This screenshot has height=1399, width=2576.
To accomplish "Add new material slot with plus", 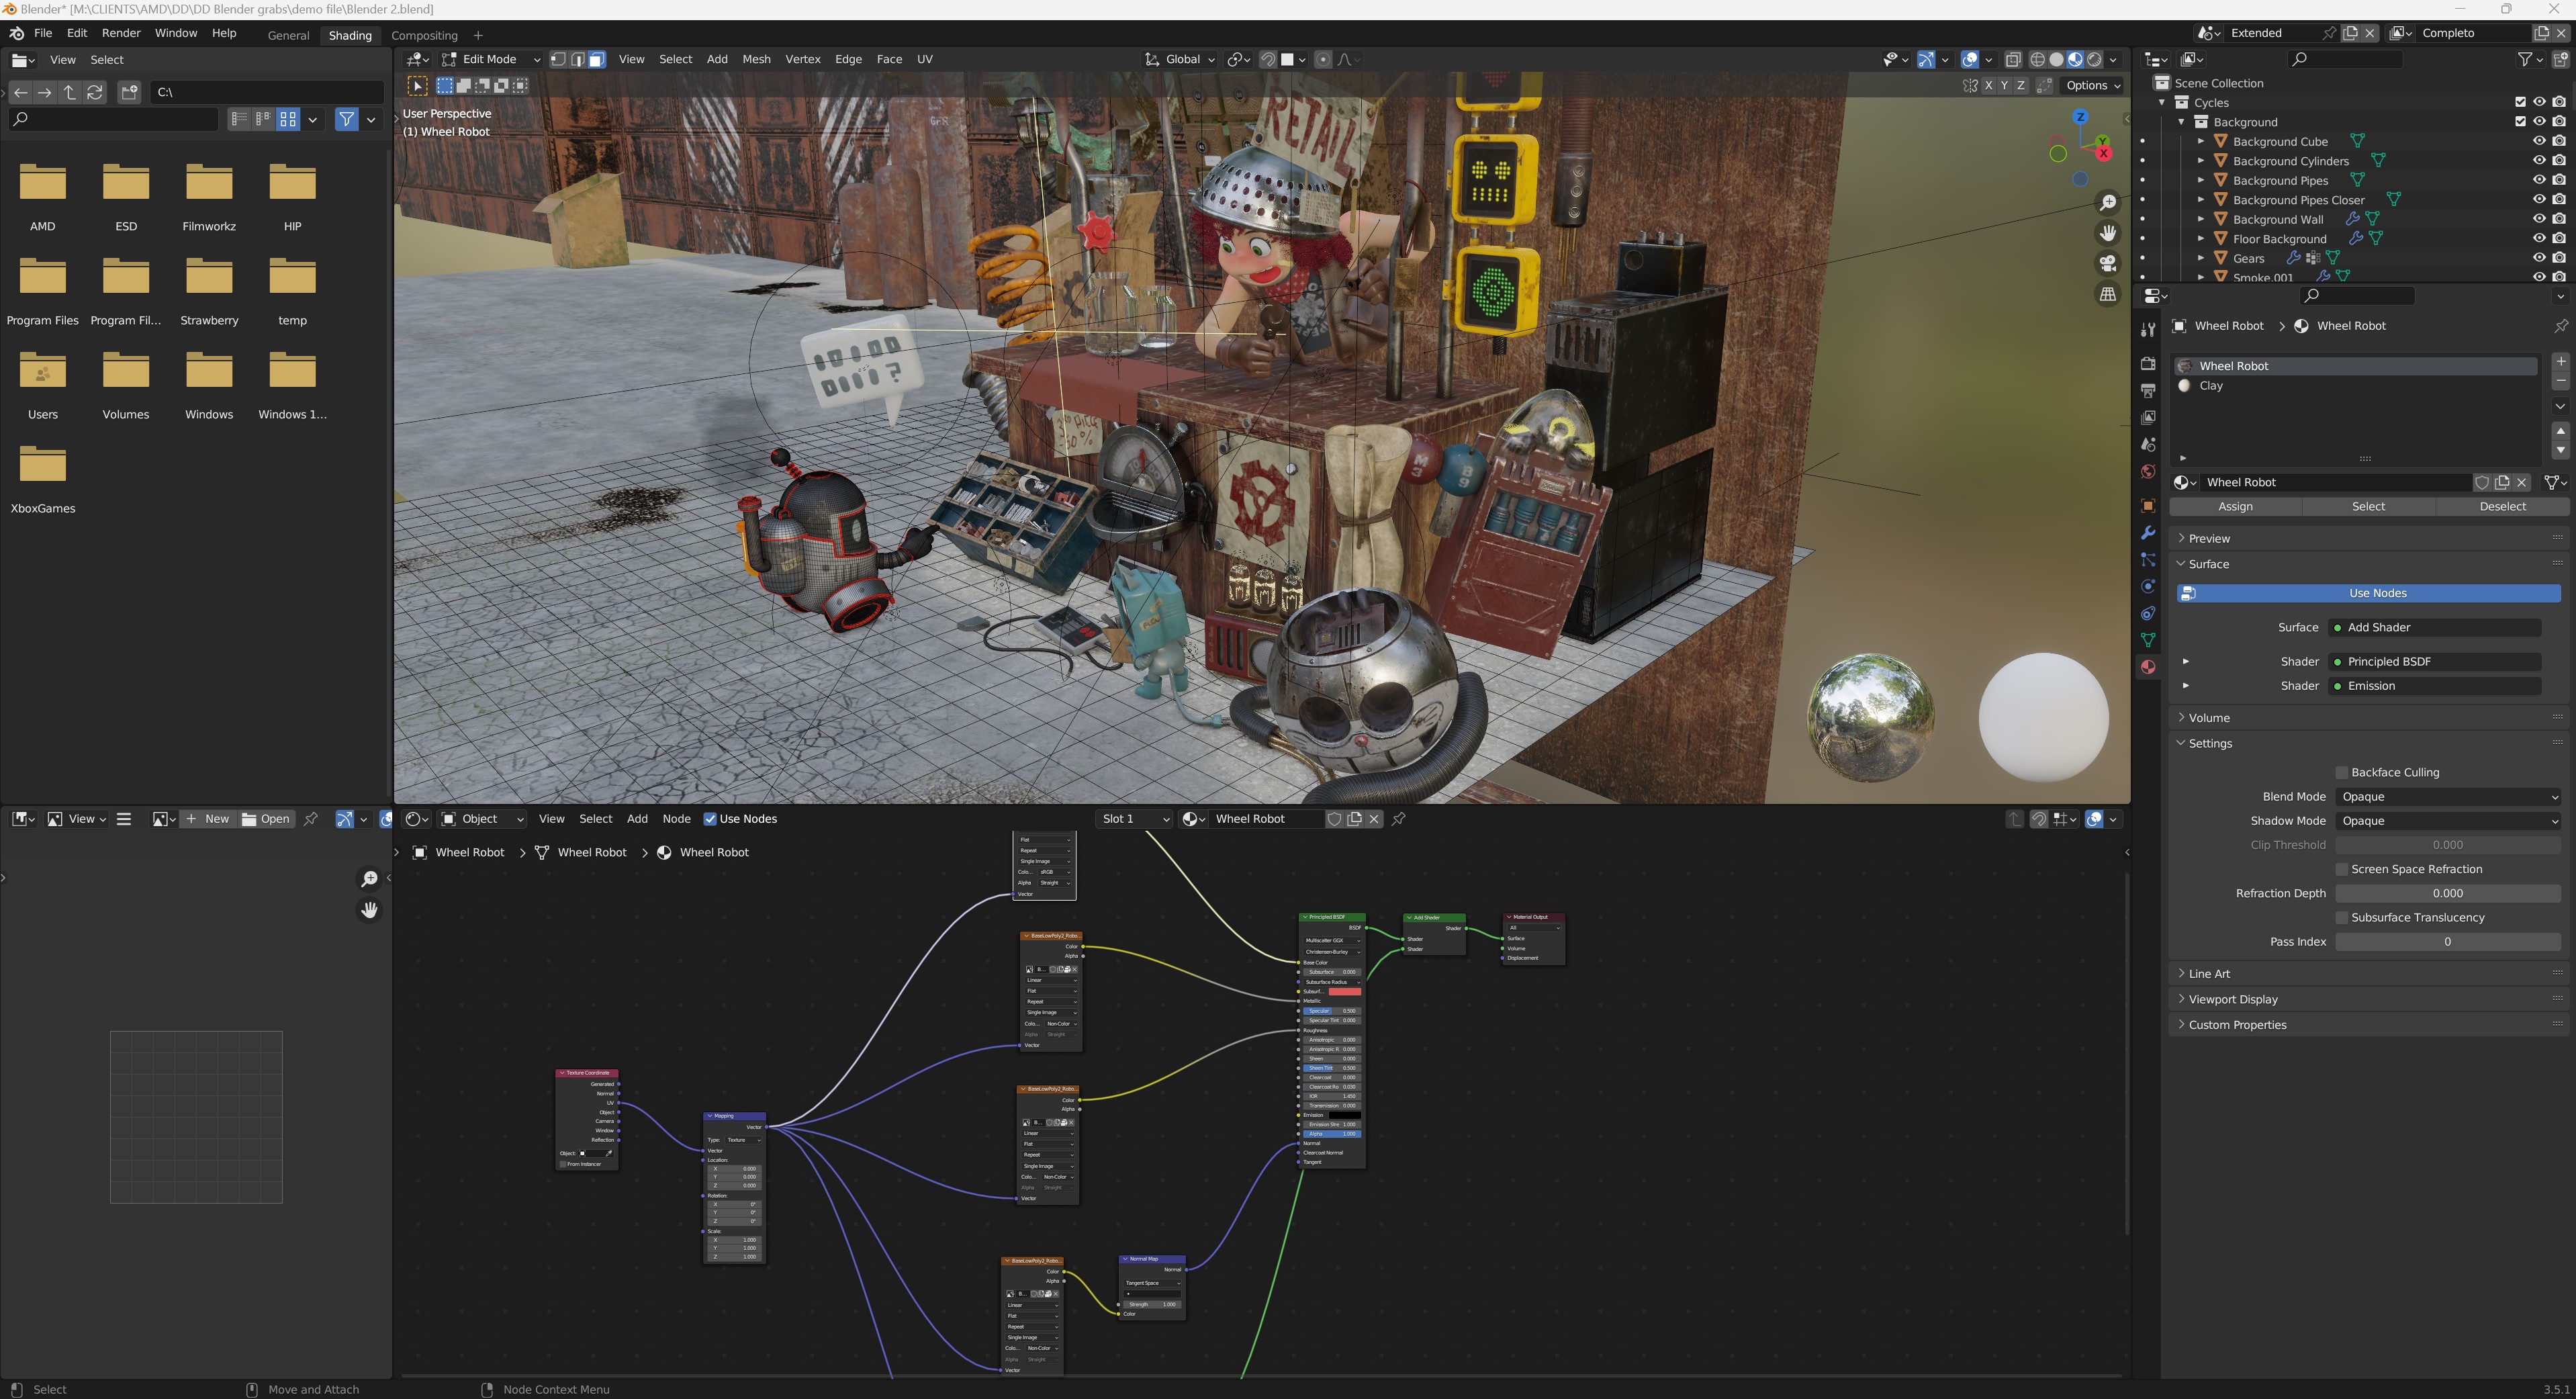I will click(x=2560, y=361).
